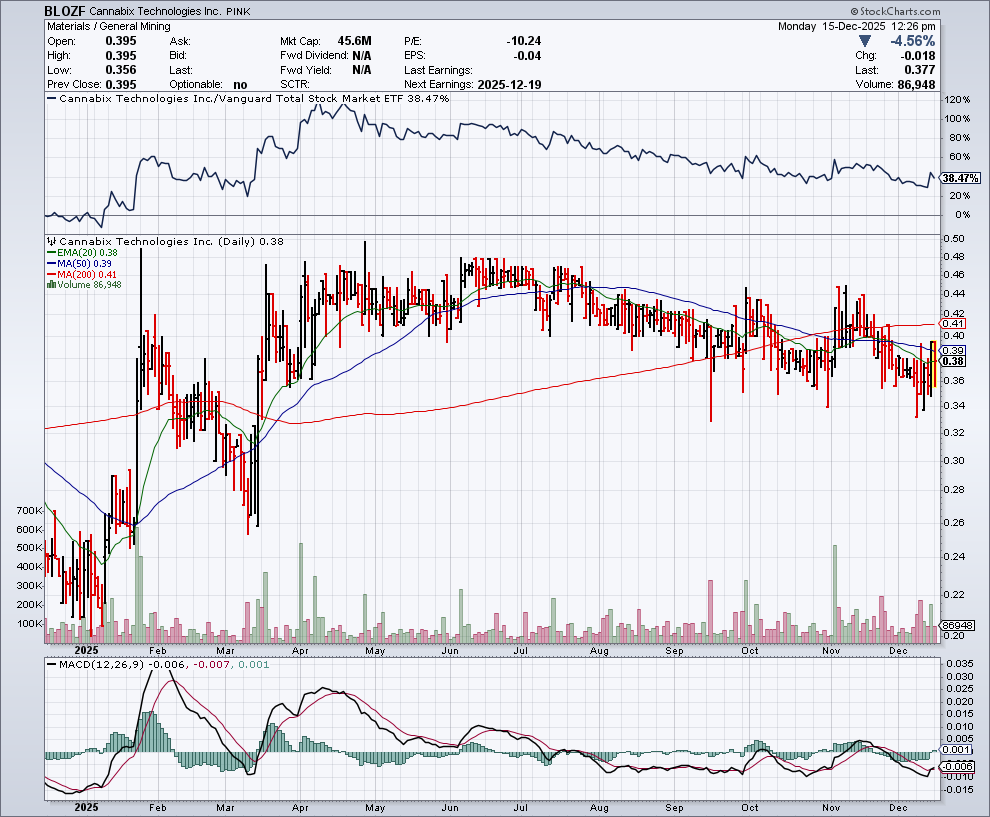Click the EMA(20) green legend marker
The image size is (990, 817).
52,253
